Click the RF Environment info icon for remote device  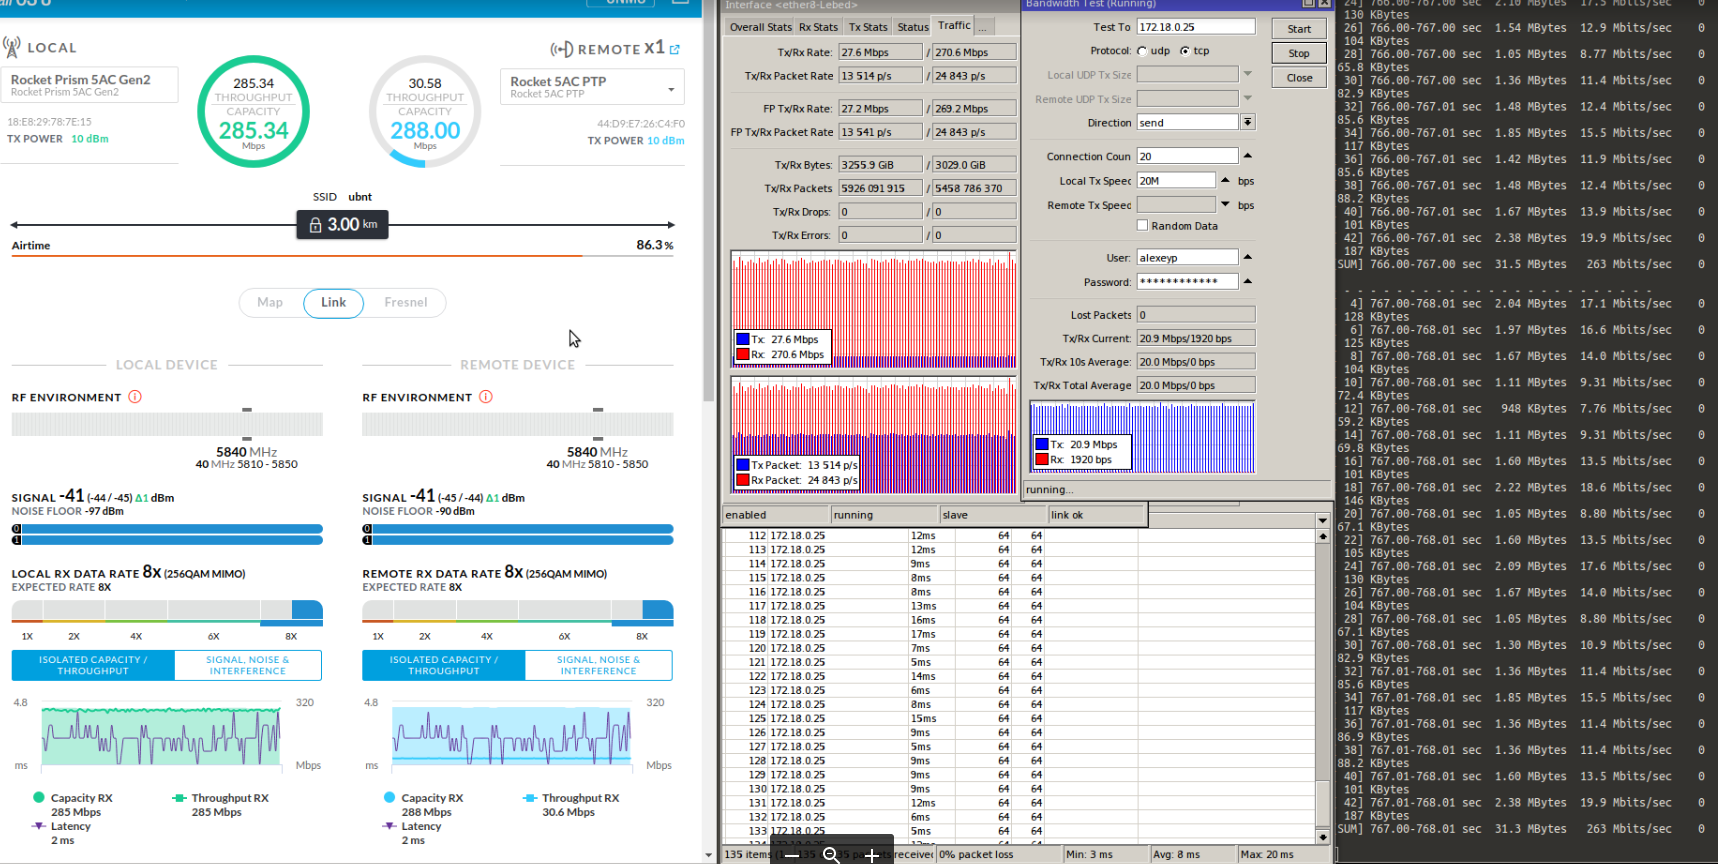486,397
